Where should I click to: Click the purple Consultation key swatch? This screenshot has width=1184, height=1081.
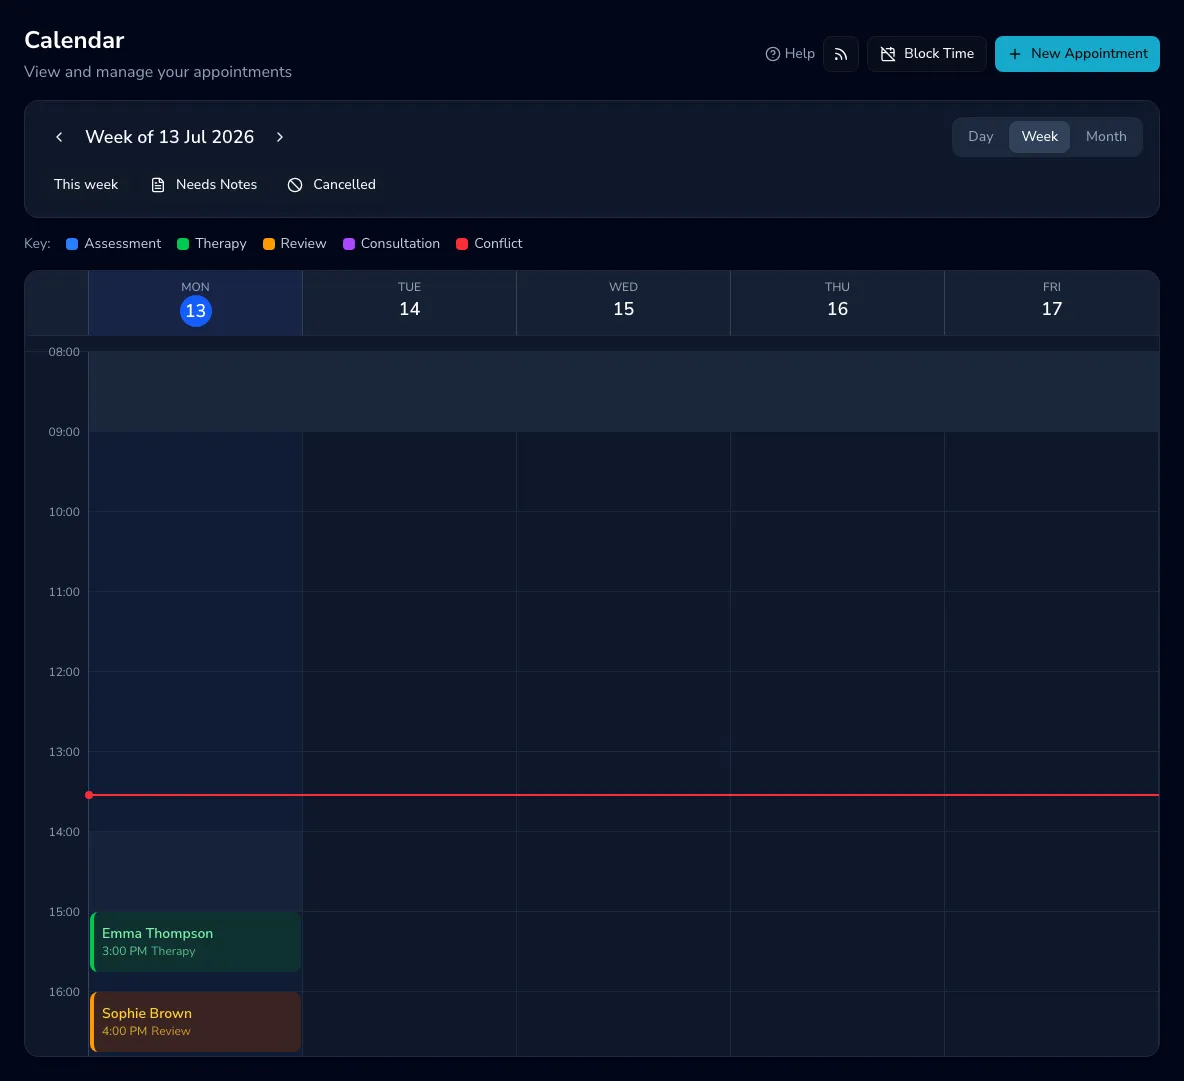click(x=349, y=244)
